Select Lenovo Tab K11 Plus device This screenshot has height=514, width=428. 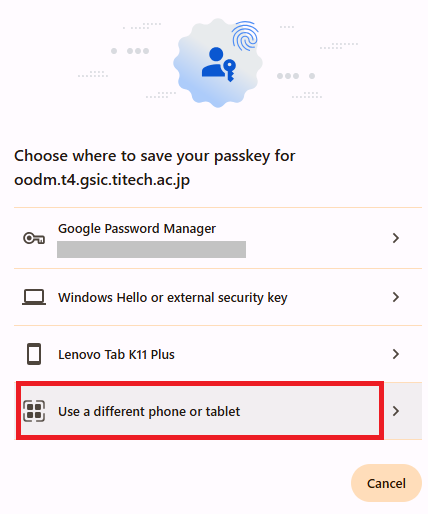(x=218, y=354)
